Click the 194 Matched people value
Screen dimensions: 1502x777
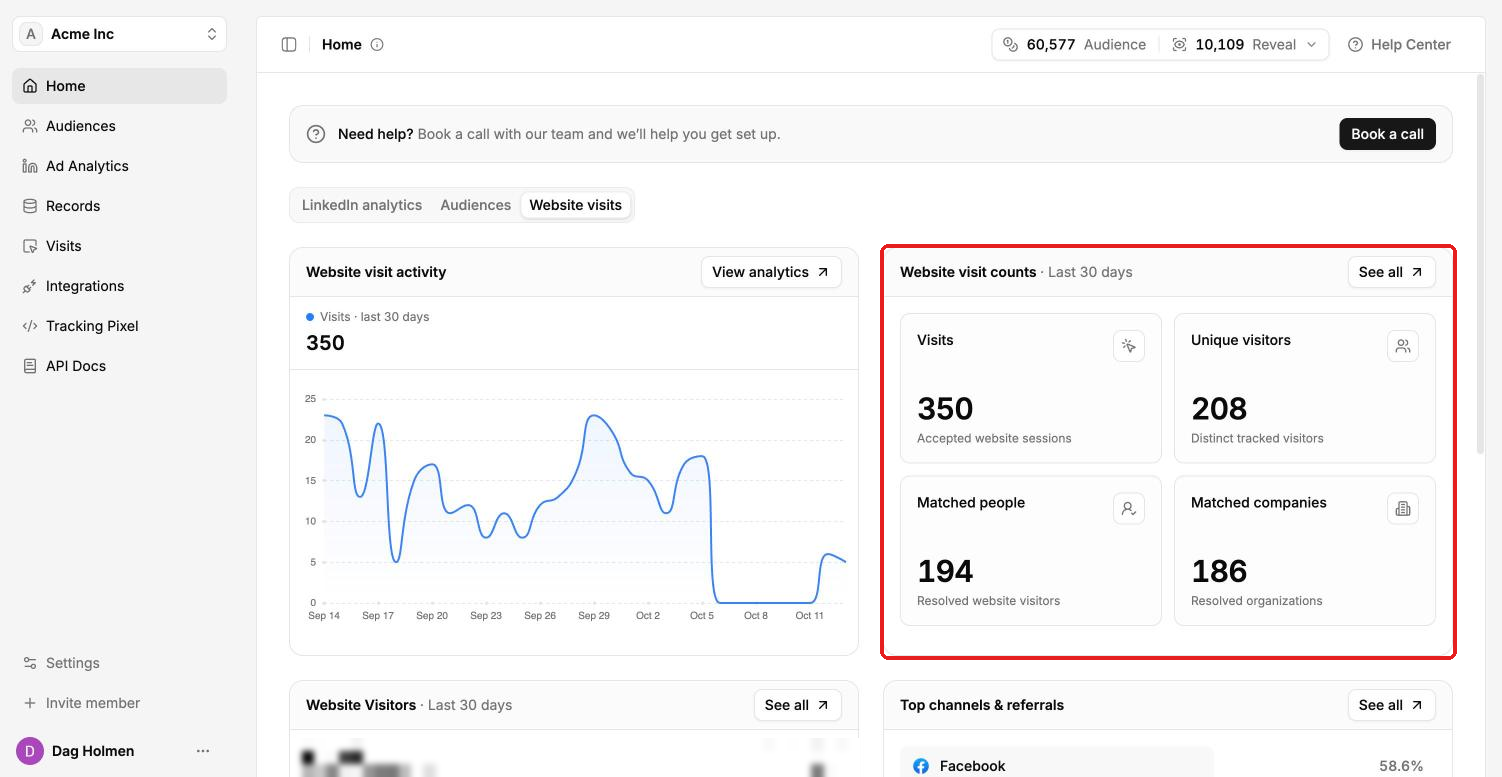945,572
